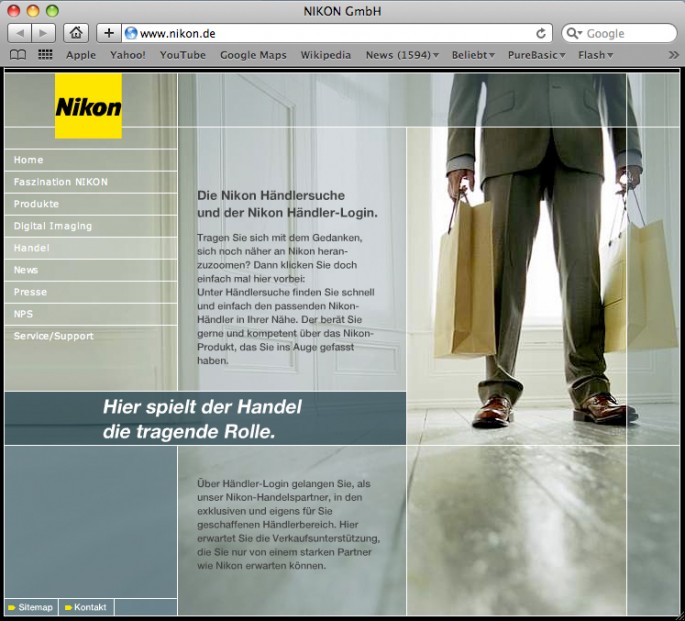Open the home page using house icon
The width and height of the screenshot is (685, 621).
coord(76,33)
